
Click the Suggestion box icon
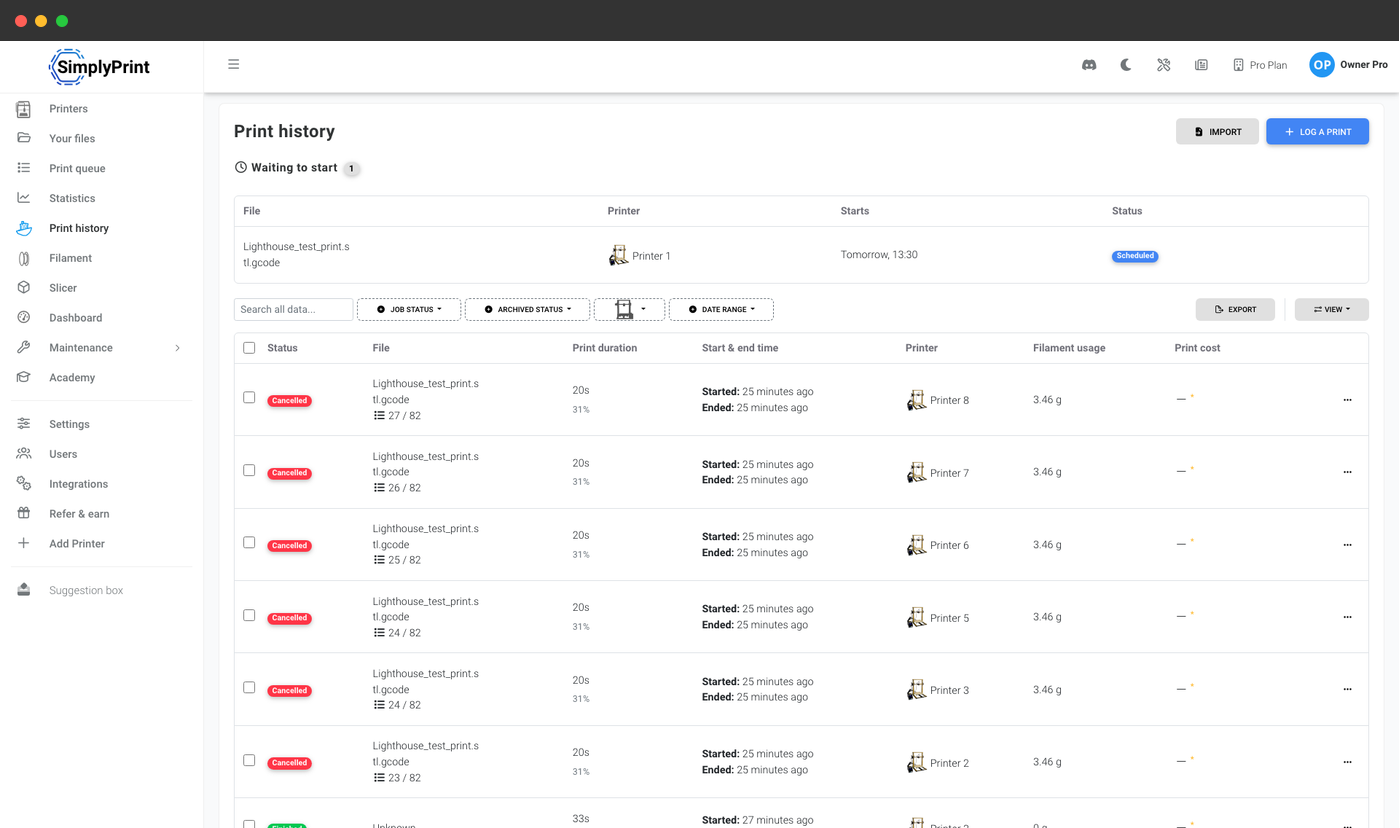23,590
